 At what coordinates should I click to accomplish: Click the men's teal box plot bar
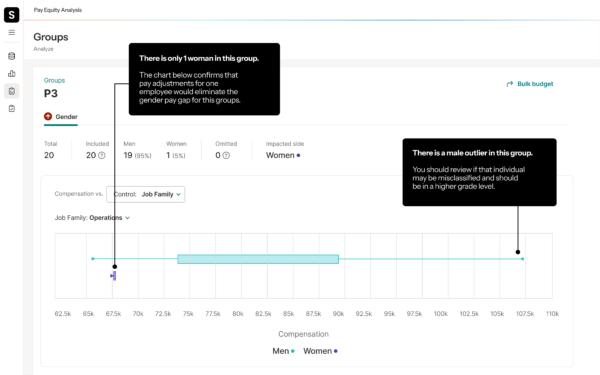(x=258, y=259)
